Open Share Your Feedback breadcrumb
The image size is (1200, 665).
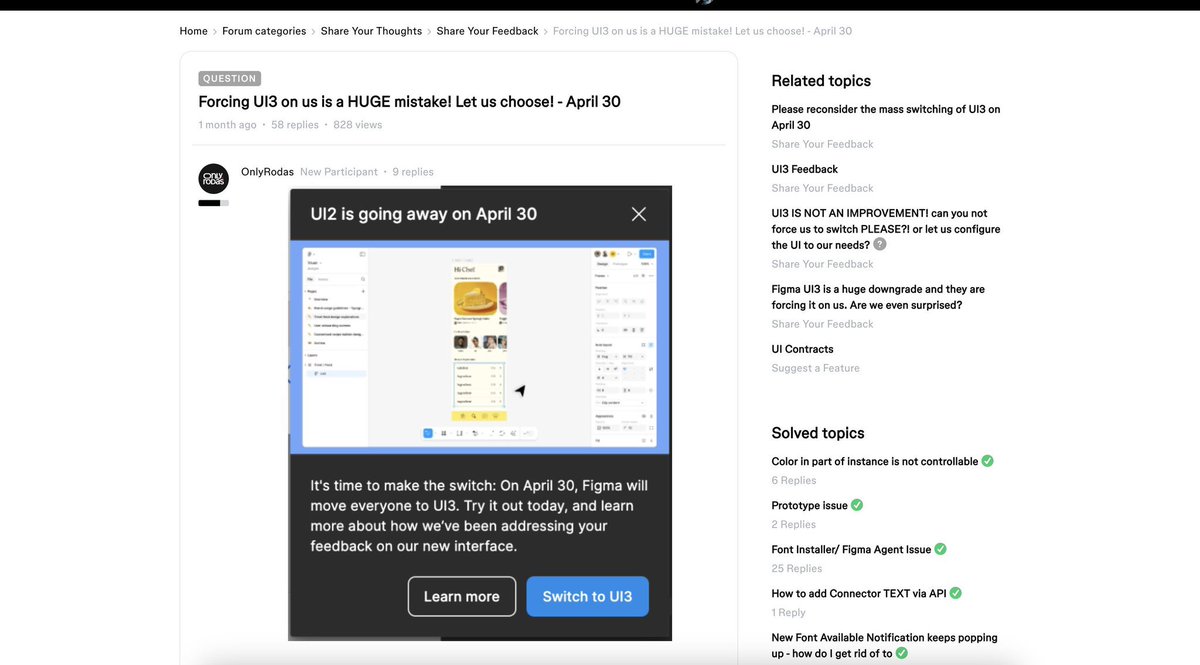tap(487, 31)
